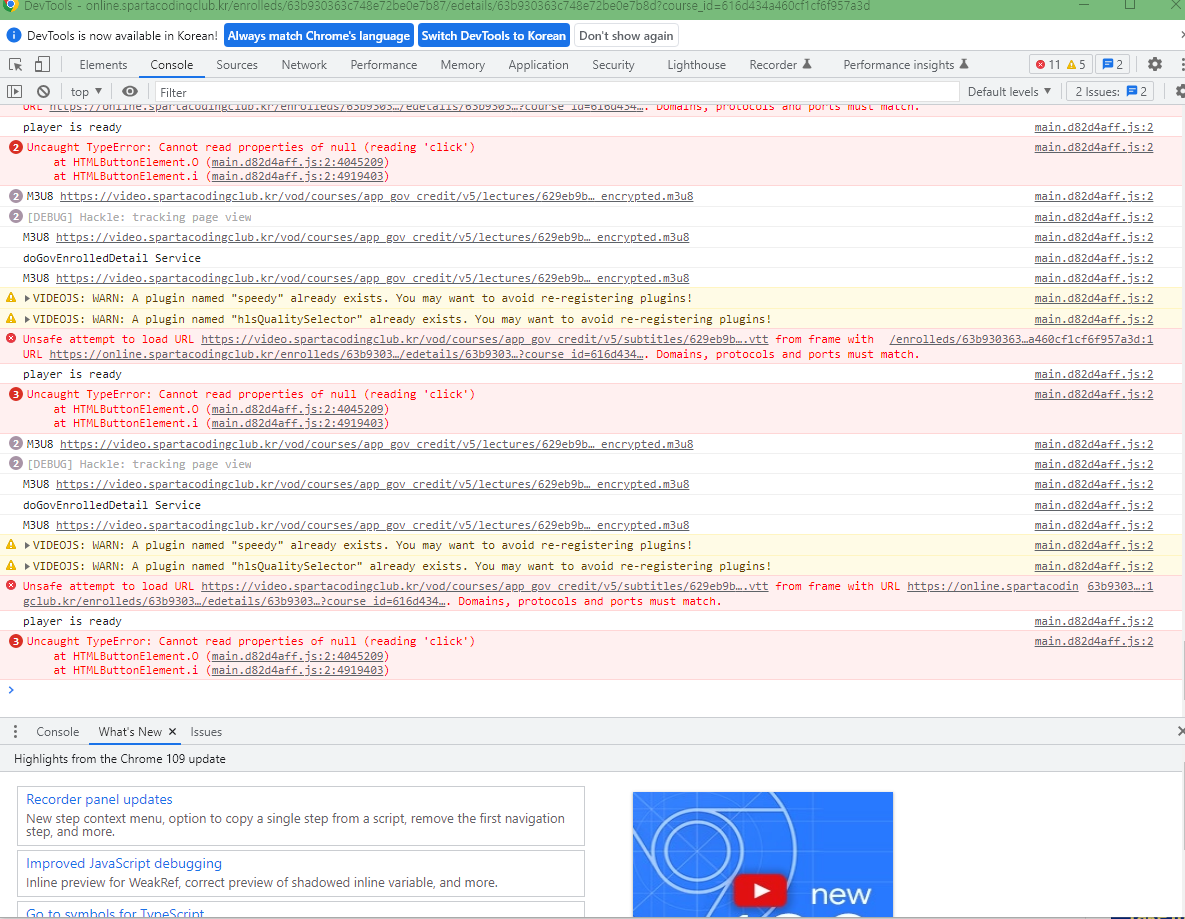Expand the second hlsQualitySelector warning message
The height and width of the screenshot is (919, 1185).
point(27,566)
